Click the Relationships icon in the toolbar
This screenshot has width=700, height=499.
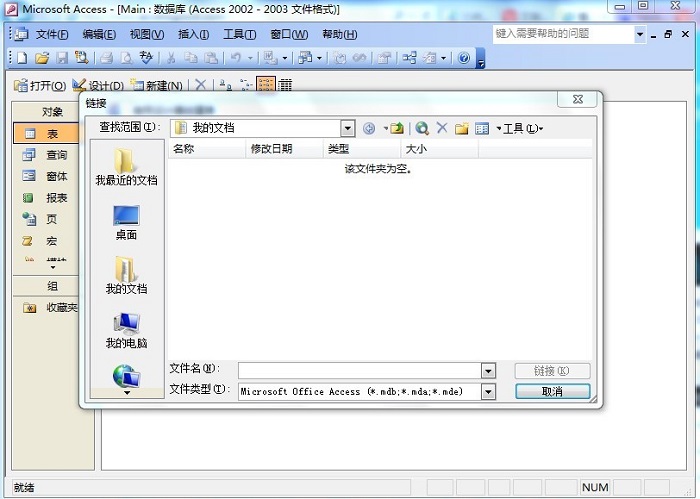pyautogui.click(x=409, y=58)
